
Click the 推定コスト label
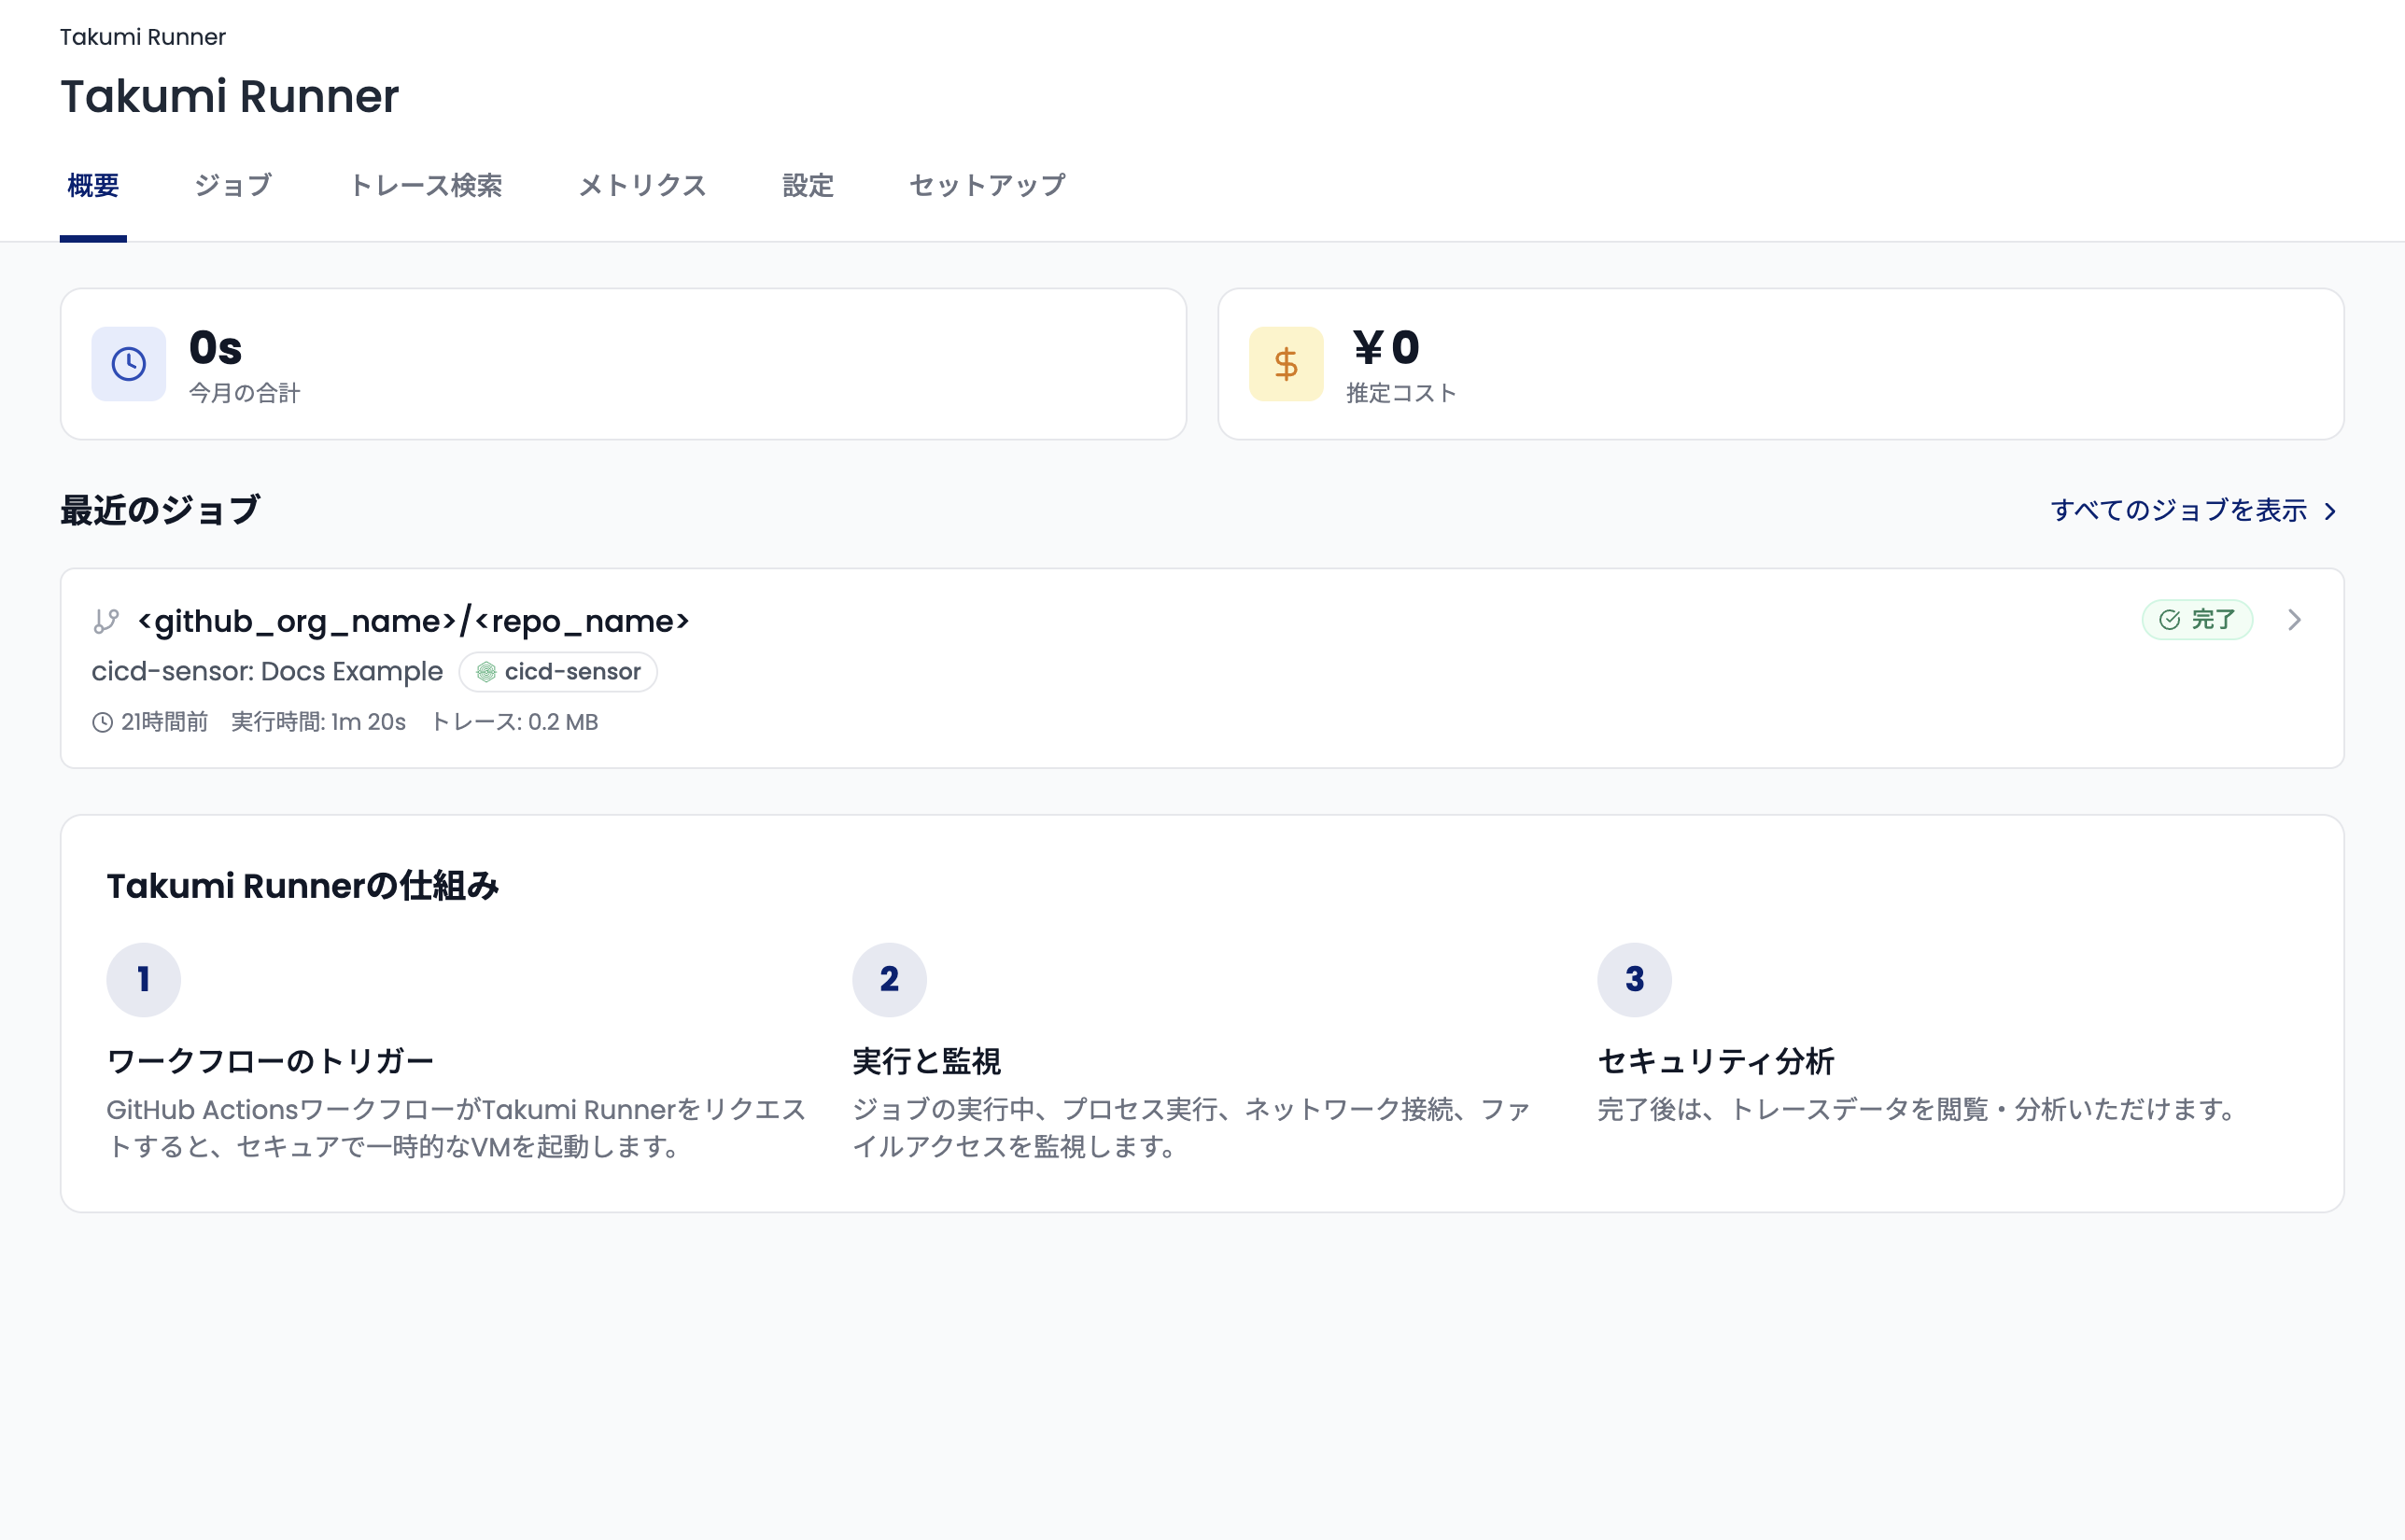tap(1401, 393)
